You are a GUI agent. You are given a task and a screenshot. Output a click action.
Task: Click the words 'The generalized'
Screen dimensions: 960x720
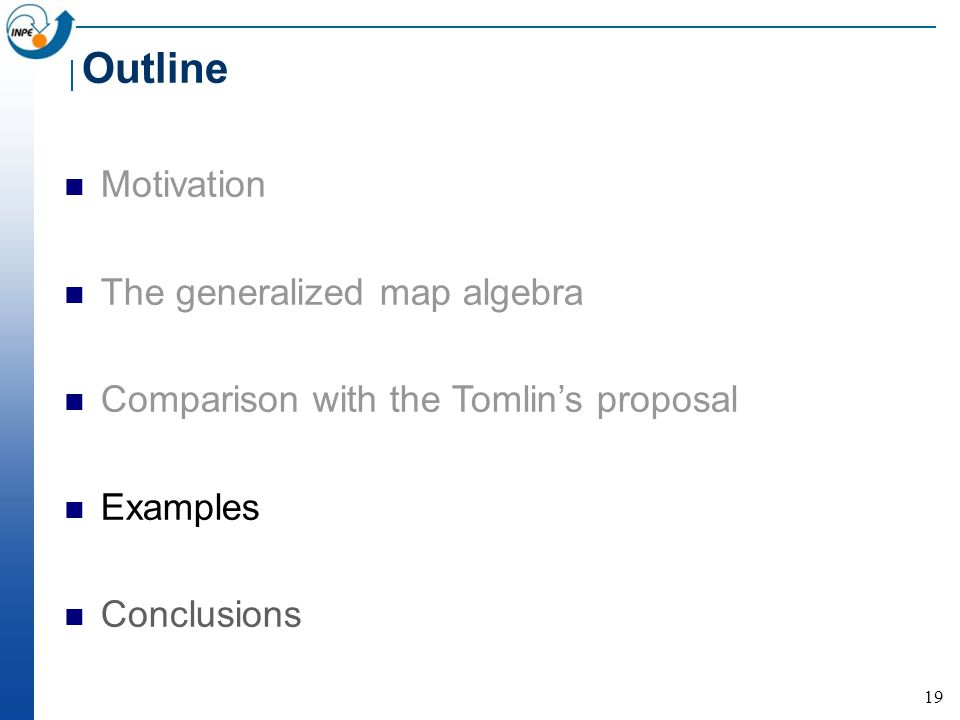(232, 293)
